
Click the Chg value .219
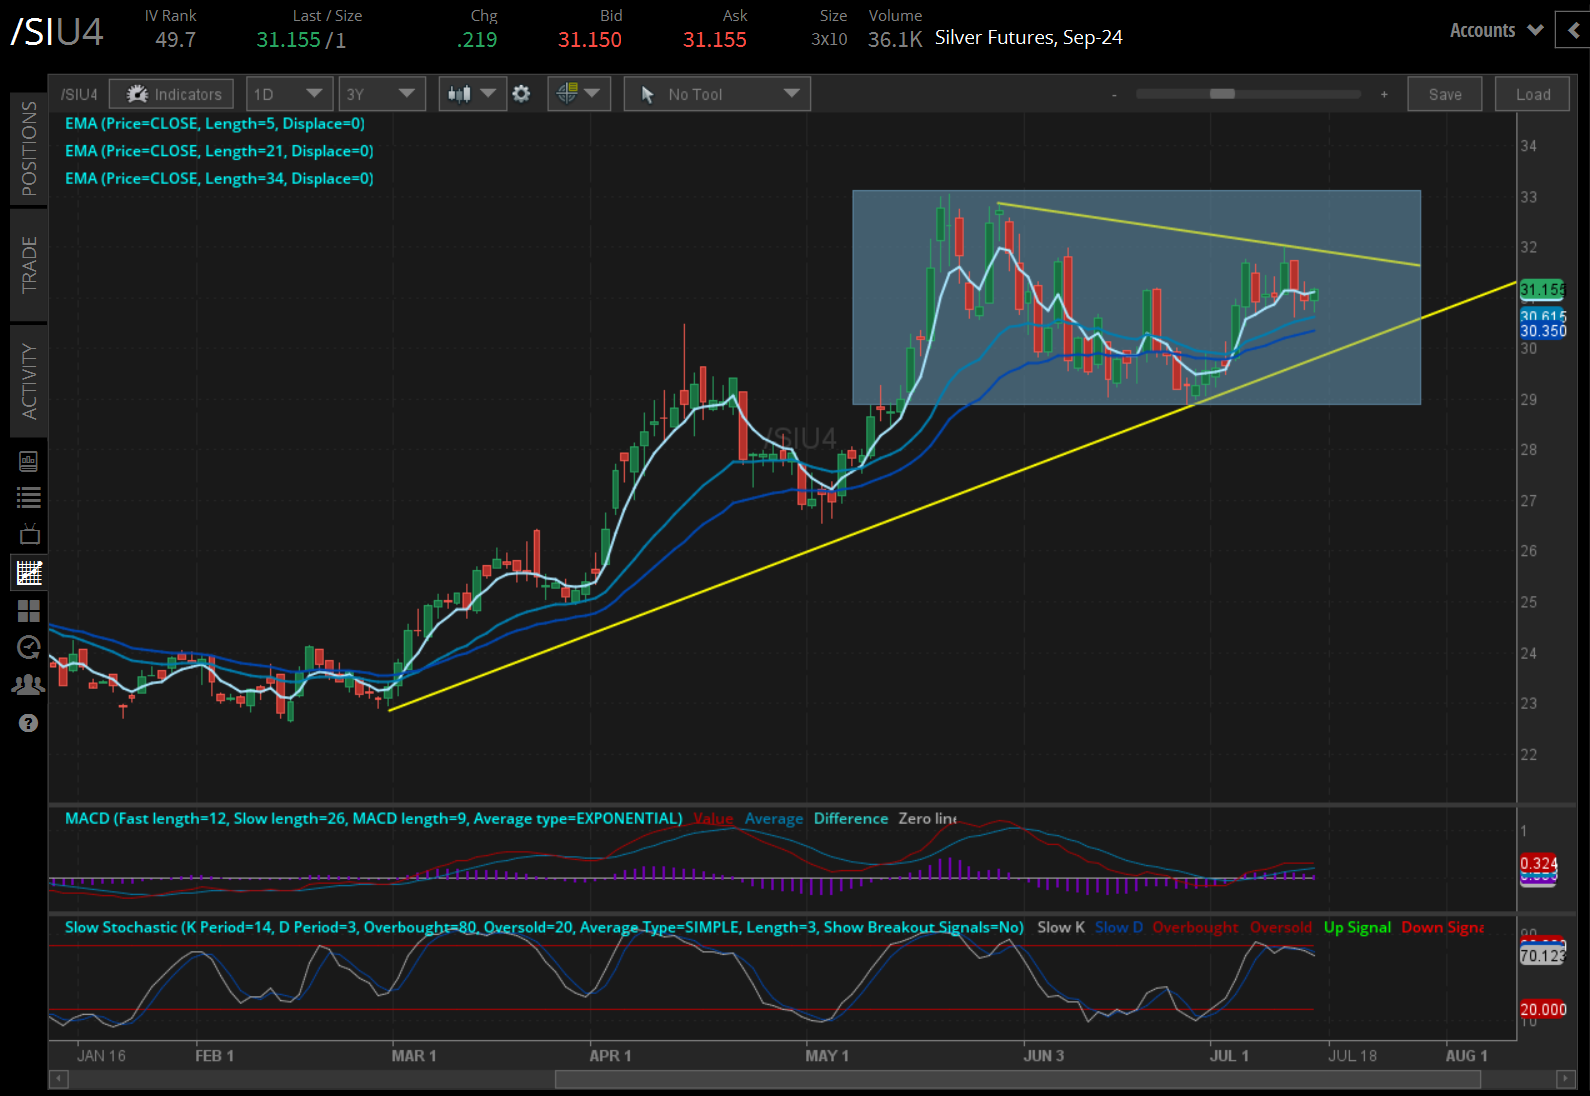tap(477, 40)
